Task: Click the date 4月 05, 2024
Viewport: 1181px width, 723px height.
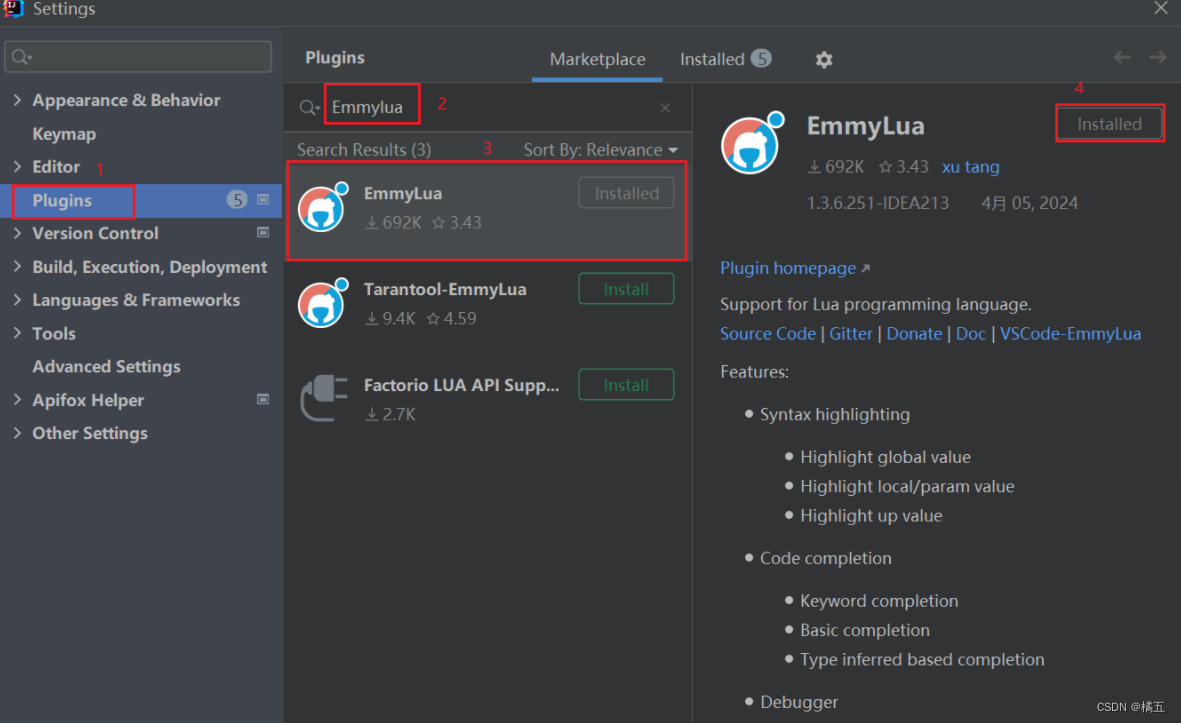Action: pyautogui.click(x=1029, y=203)
